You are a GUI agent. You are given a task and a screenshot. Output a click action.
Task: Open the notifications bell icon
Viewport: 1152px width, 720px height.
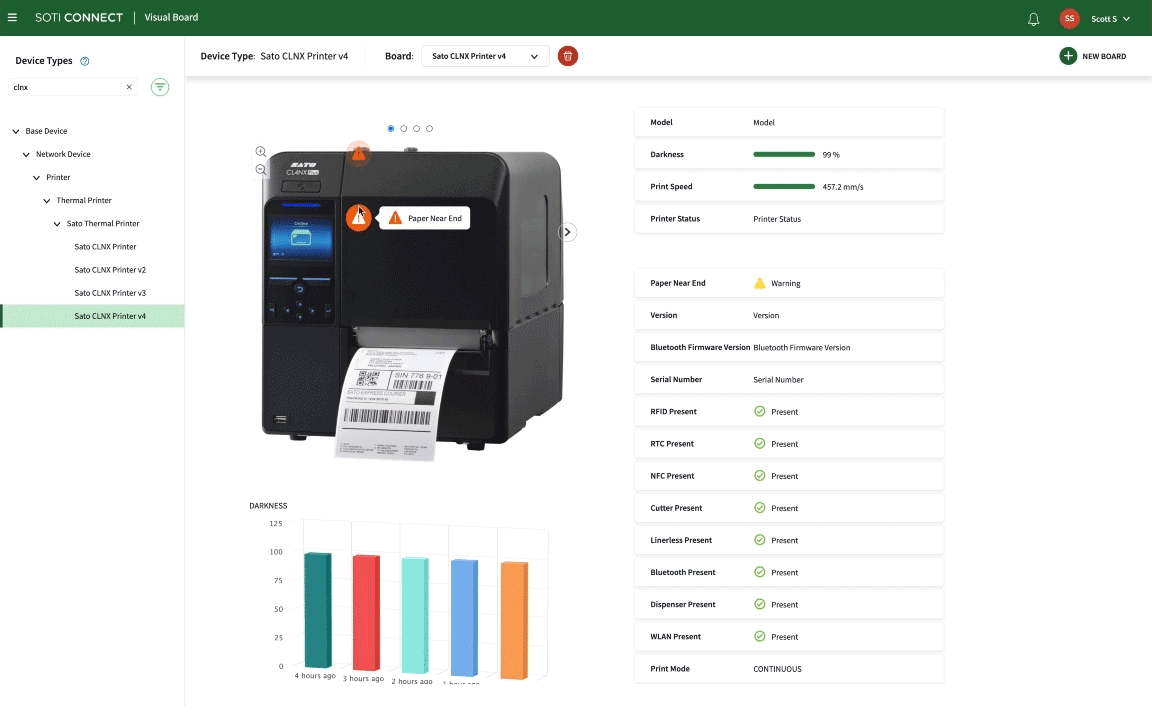pyautogui.click(x=1033, y=18)
